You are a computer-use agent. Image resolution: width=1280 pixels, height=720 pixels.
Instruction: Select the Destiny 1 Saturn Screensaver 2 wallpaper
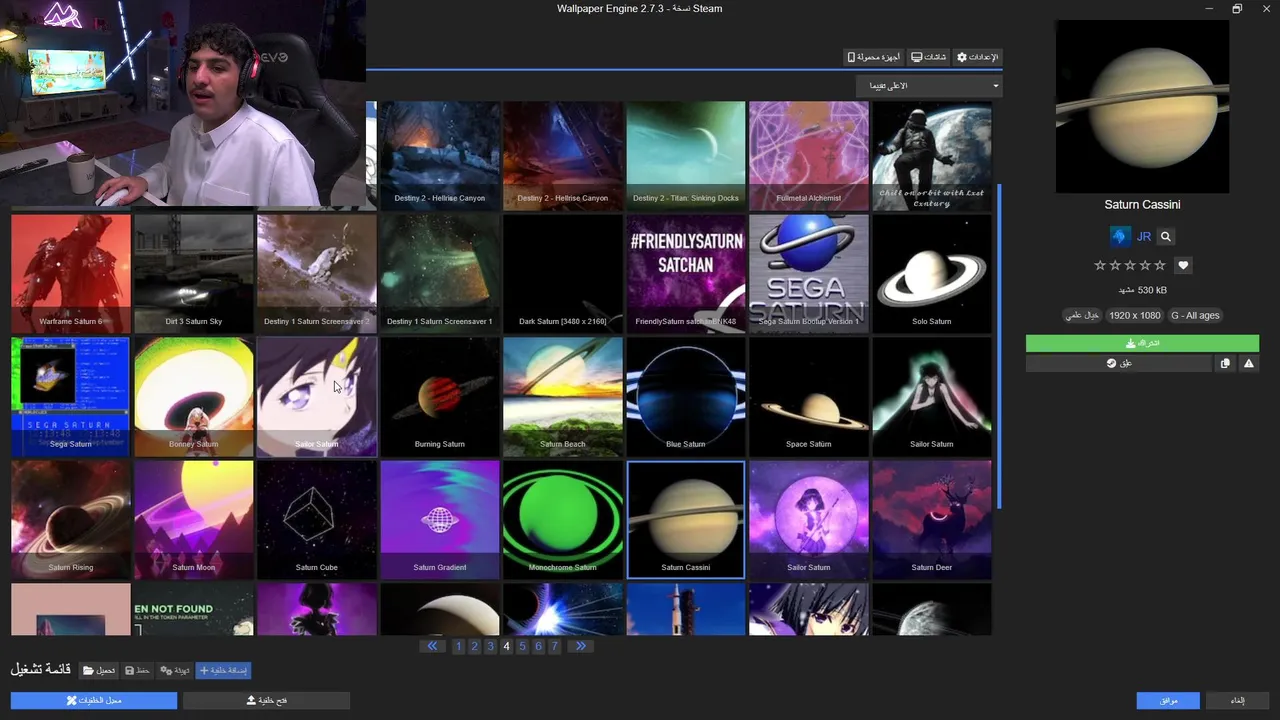(316, 273)
